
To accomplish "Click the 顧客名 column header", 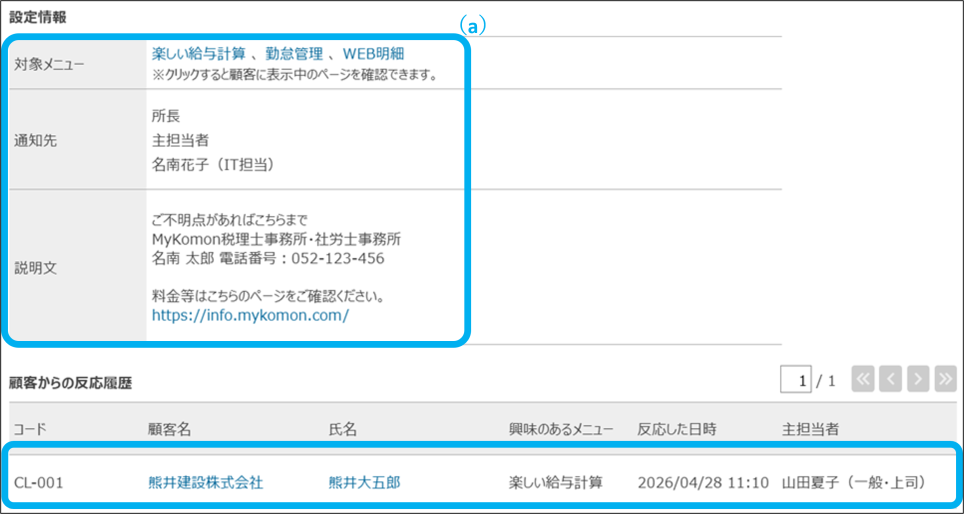I will pyautogui.click(x=169, y=430).
